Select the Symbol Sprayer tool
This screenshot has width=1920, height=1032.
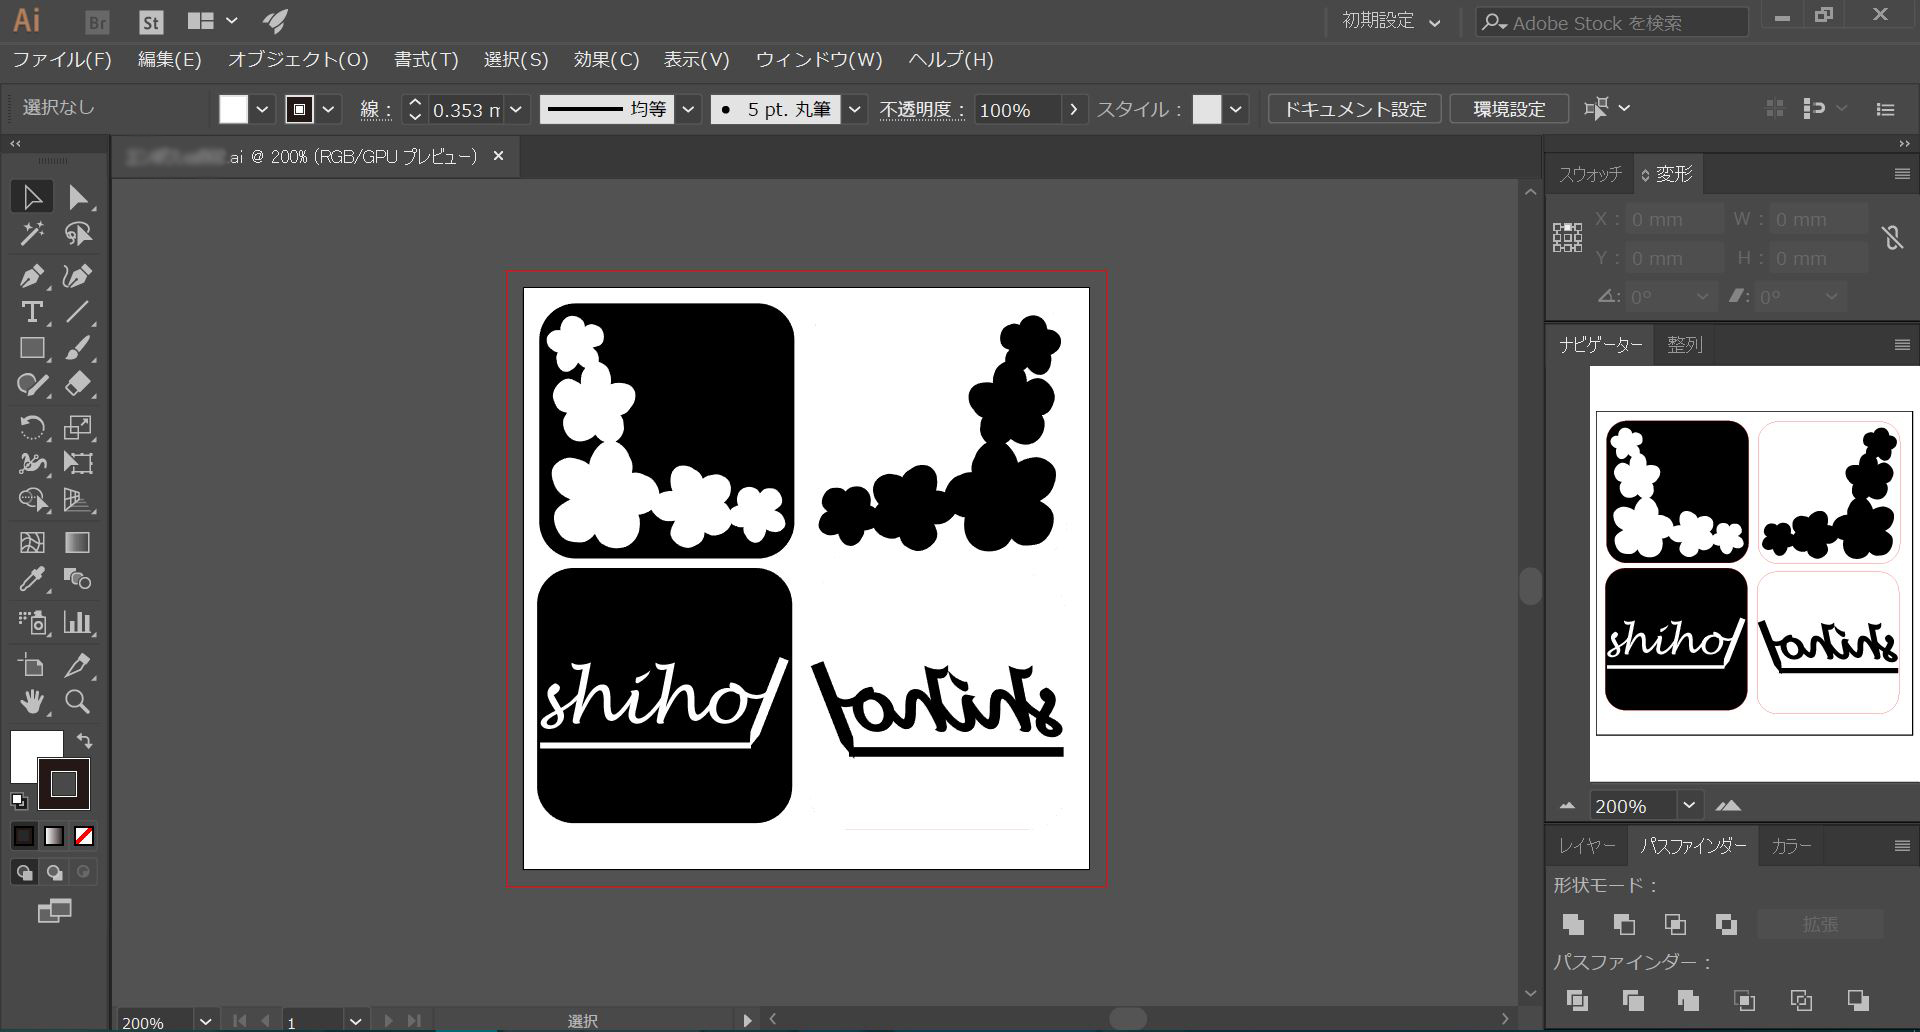click(x=32, y=622)
